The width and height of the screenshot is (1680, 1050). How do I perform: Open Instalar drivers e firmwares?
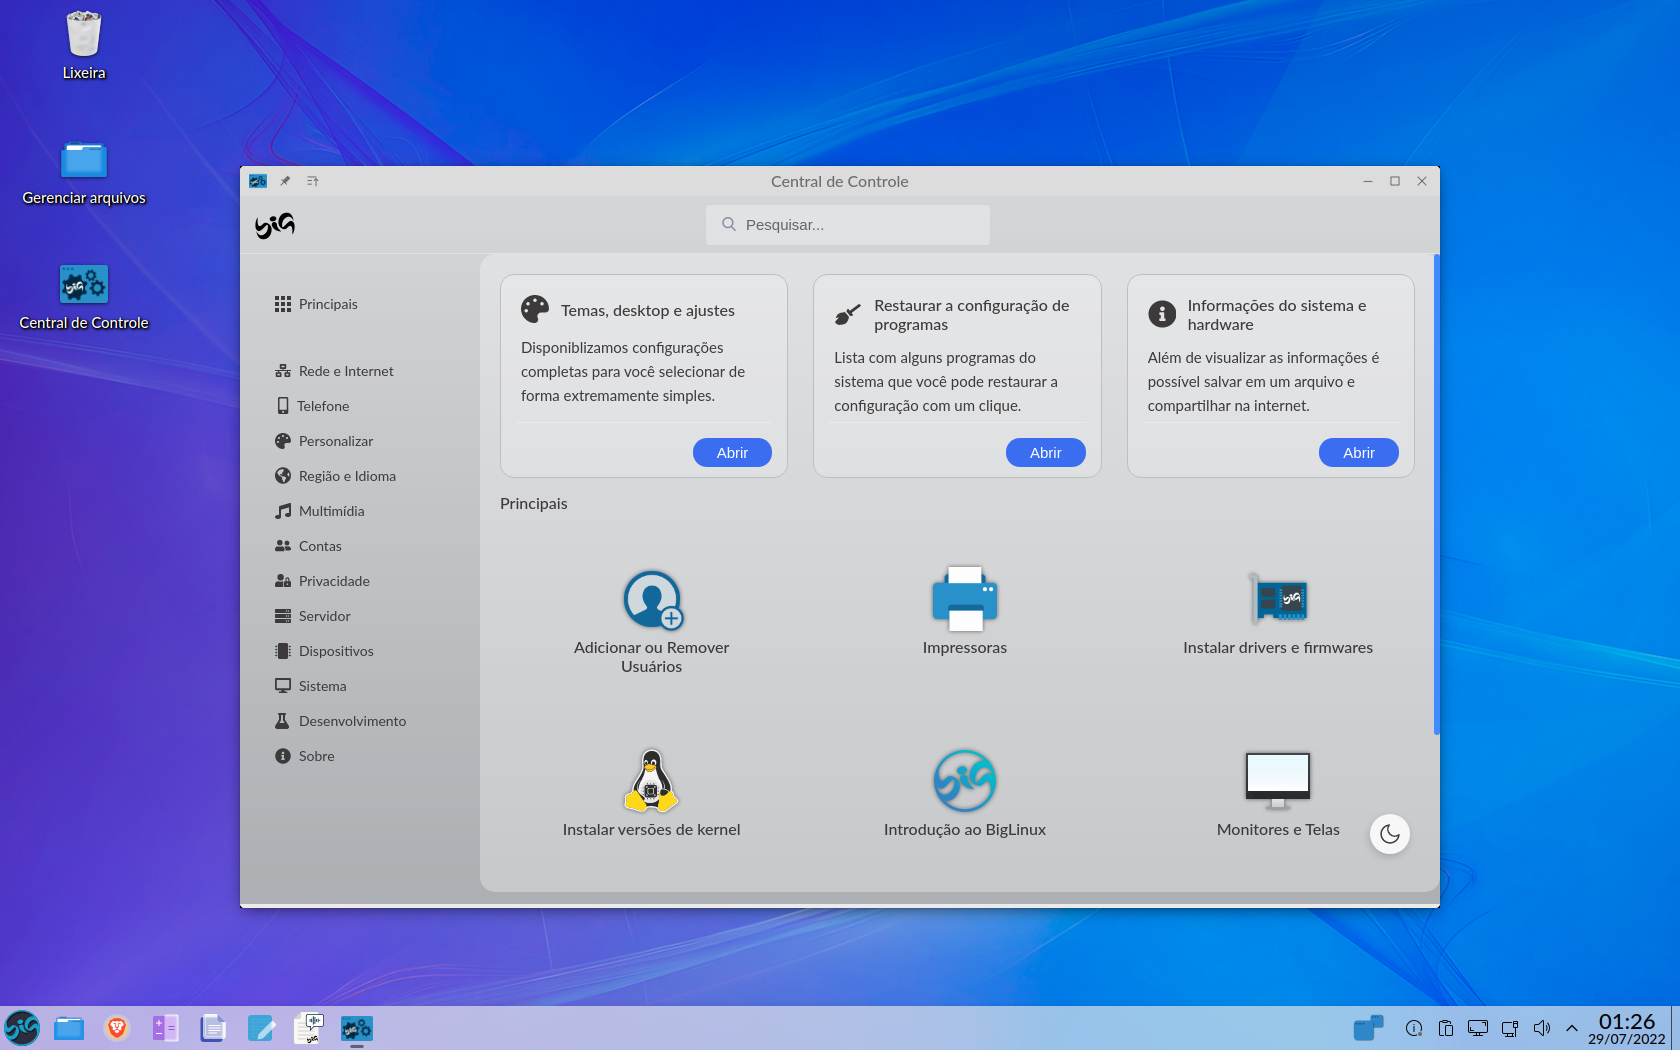1278,612
